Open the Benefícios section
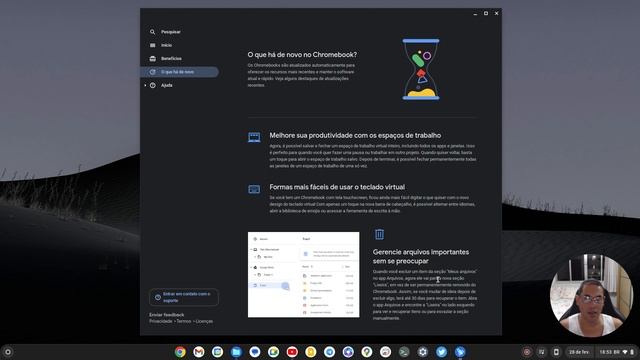Viewport: 640px width, 360px height. coord(171,59)
